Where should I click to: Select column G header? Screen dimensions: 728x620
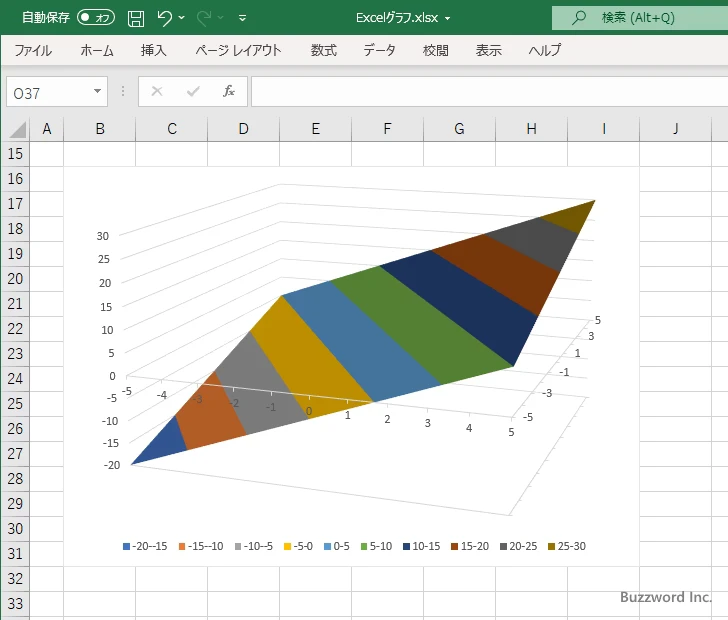coord(460,129)
